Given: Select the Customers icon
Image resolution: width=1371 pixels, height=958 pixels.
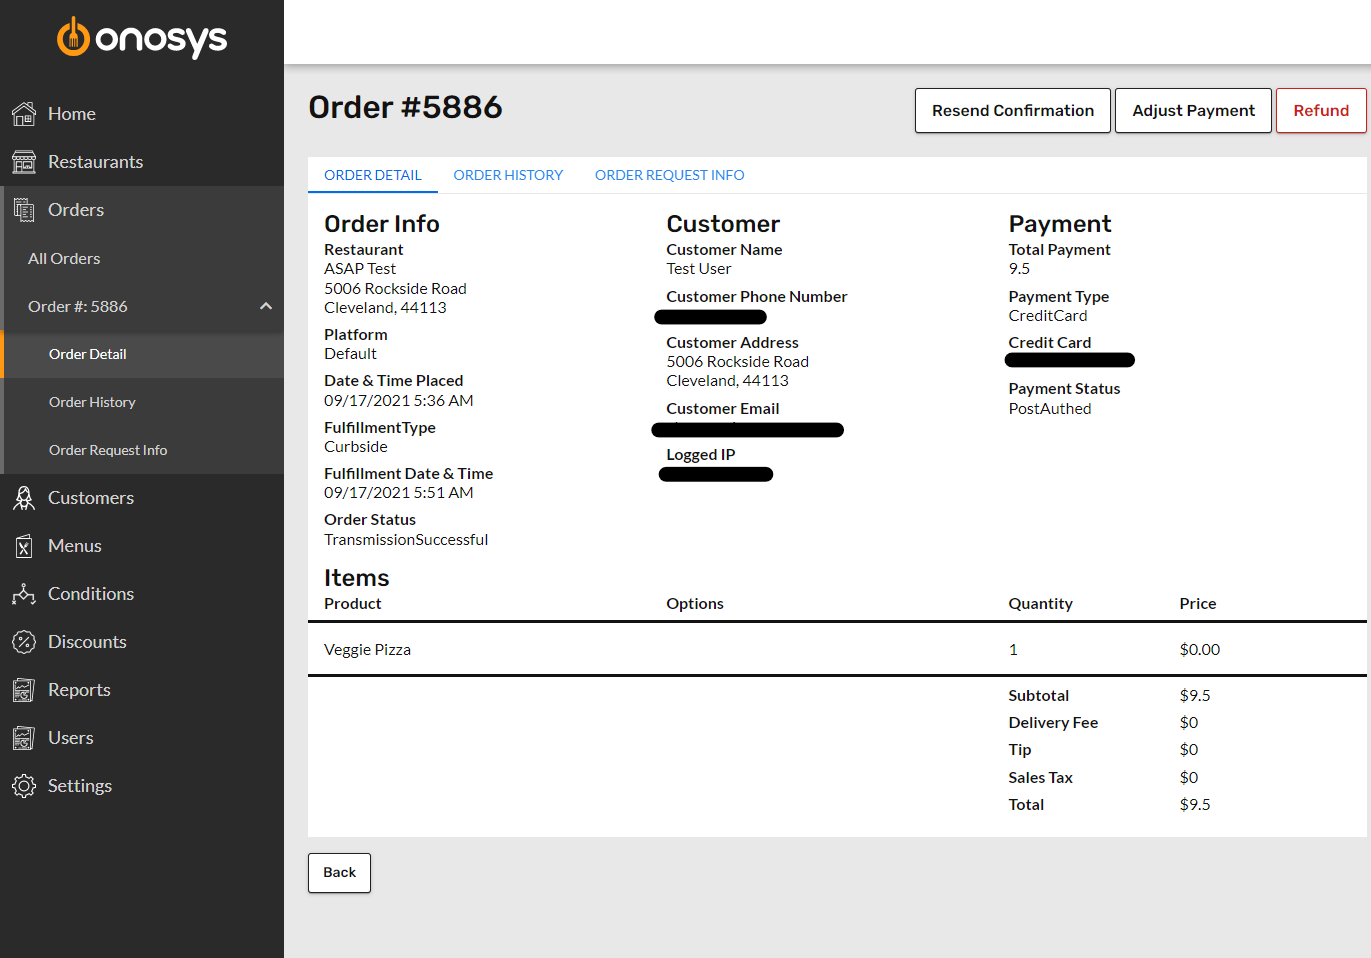Looking at the screenshot, I should [24, 497].
